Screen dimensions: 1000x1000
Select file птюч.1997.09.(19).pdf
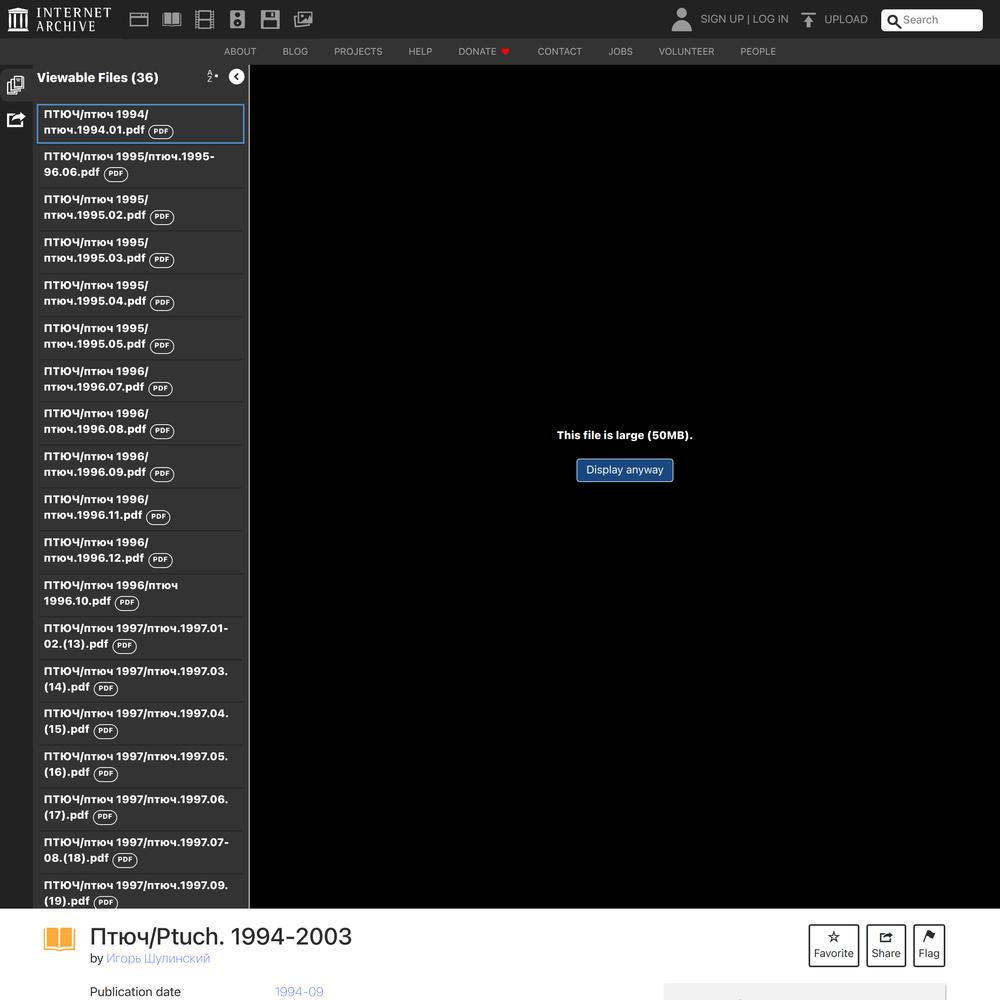(140, 892)
